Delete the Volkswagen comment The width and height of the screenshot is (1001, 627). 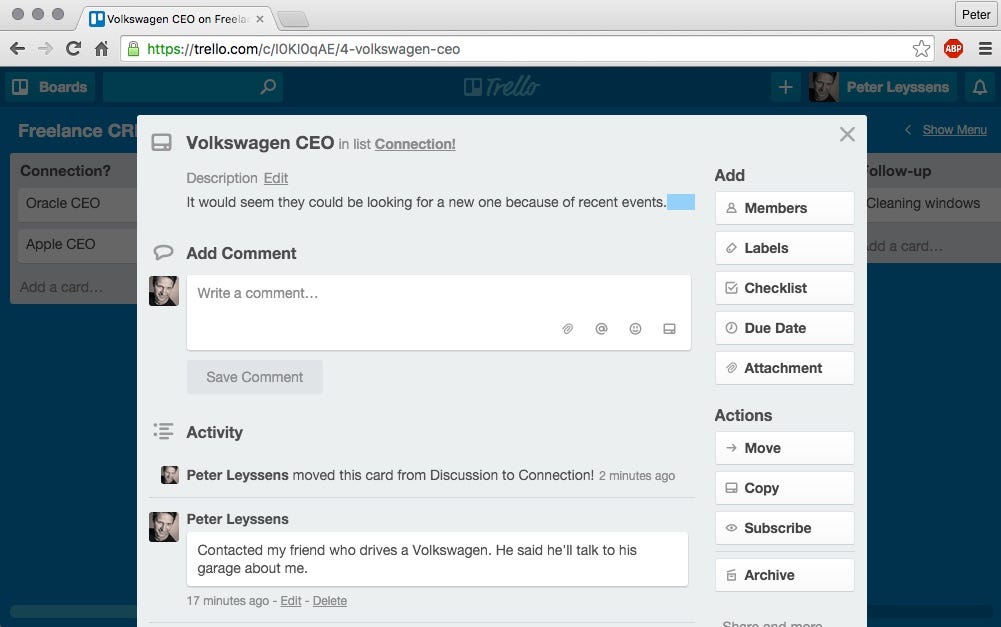pyautogui.click(x=330, y=601)
